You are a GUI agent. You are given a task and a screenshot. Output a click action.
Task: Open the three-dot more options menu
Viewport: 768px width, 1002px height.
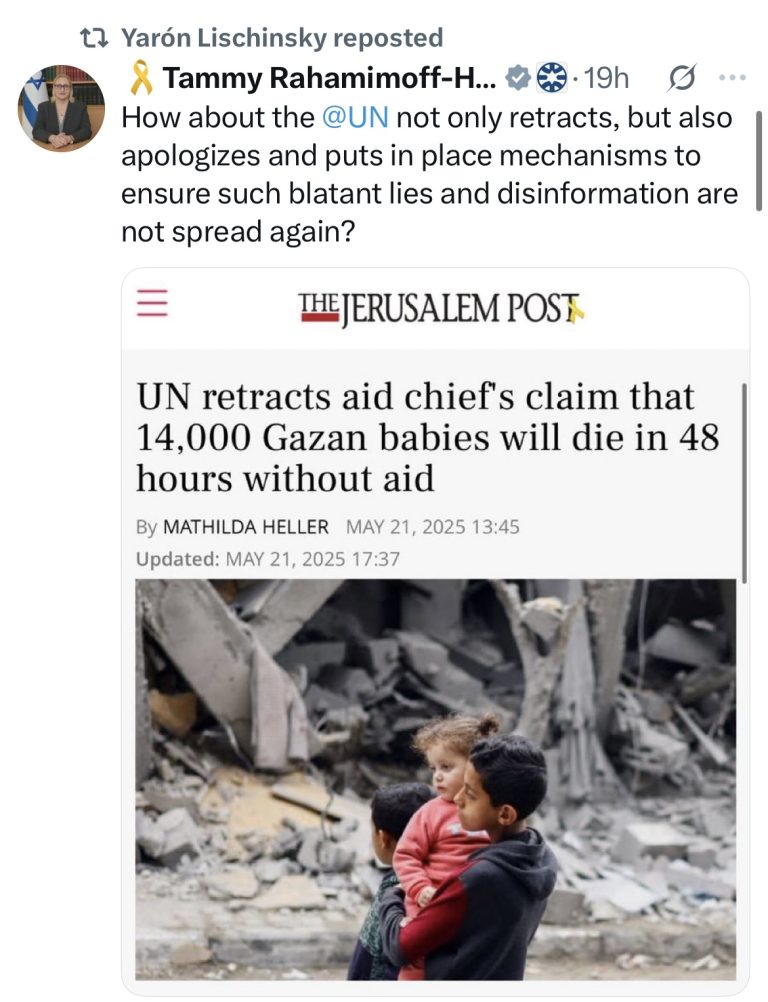[x=732, y=77]
